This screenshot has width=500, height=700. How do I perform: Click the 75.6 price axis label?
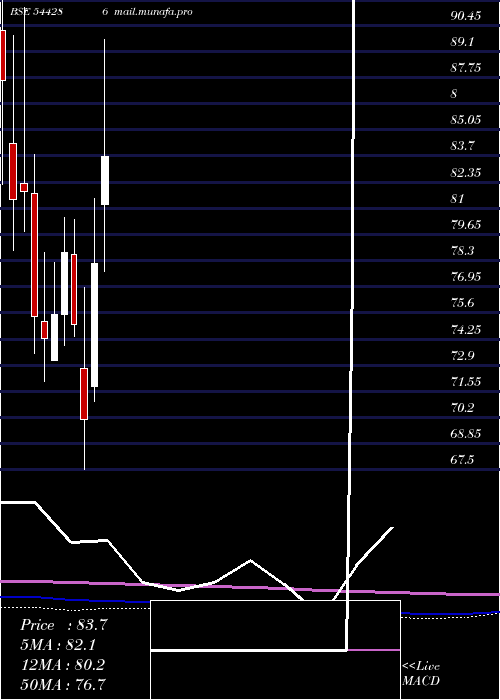pos(462,303)
